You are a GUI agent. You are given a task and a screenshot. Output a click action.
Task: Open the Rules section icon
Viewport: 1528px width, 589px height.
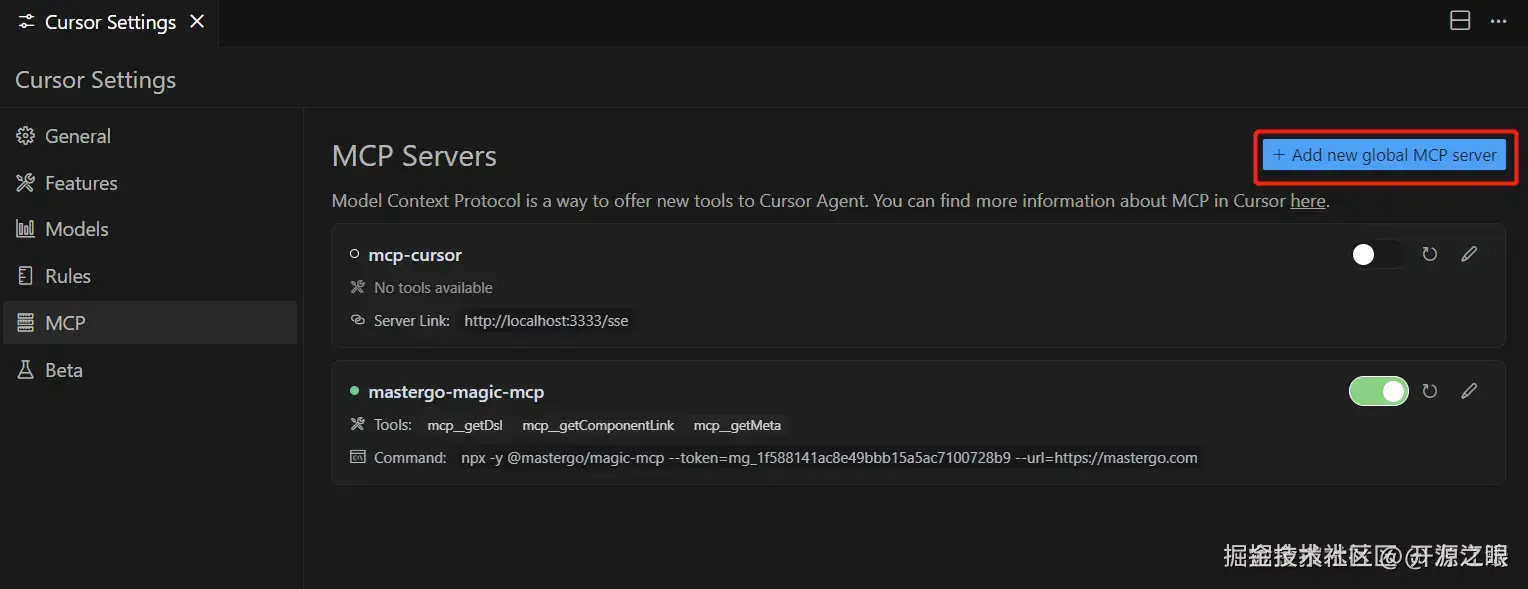point(25,276)
